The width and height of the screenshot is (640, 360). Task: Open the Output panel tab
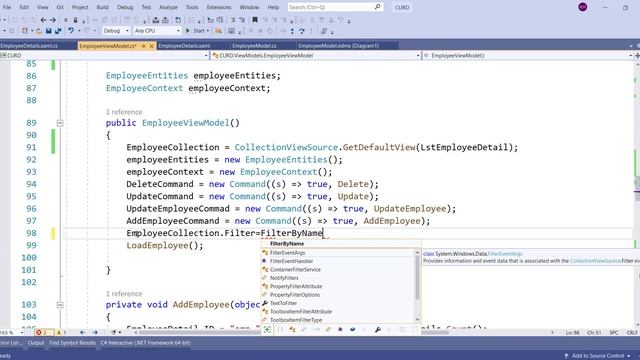[x=36, y=343]
